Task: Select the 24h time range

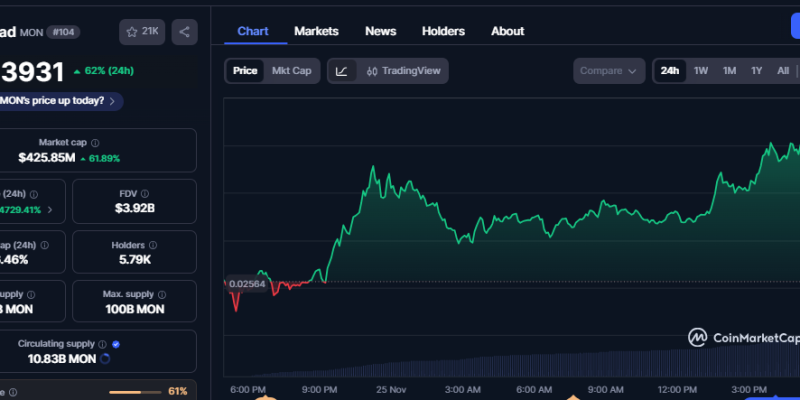Action: (x=670, y=71)
